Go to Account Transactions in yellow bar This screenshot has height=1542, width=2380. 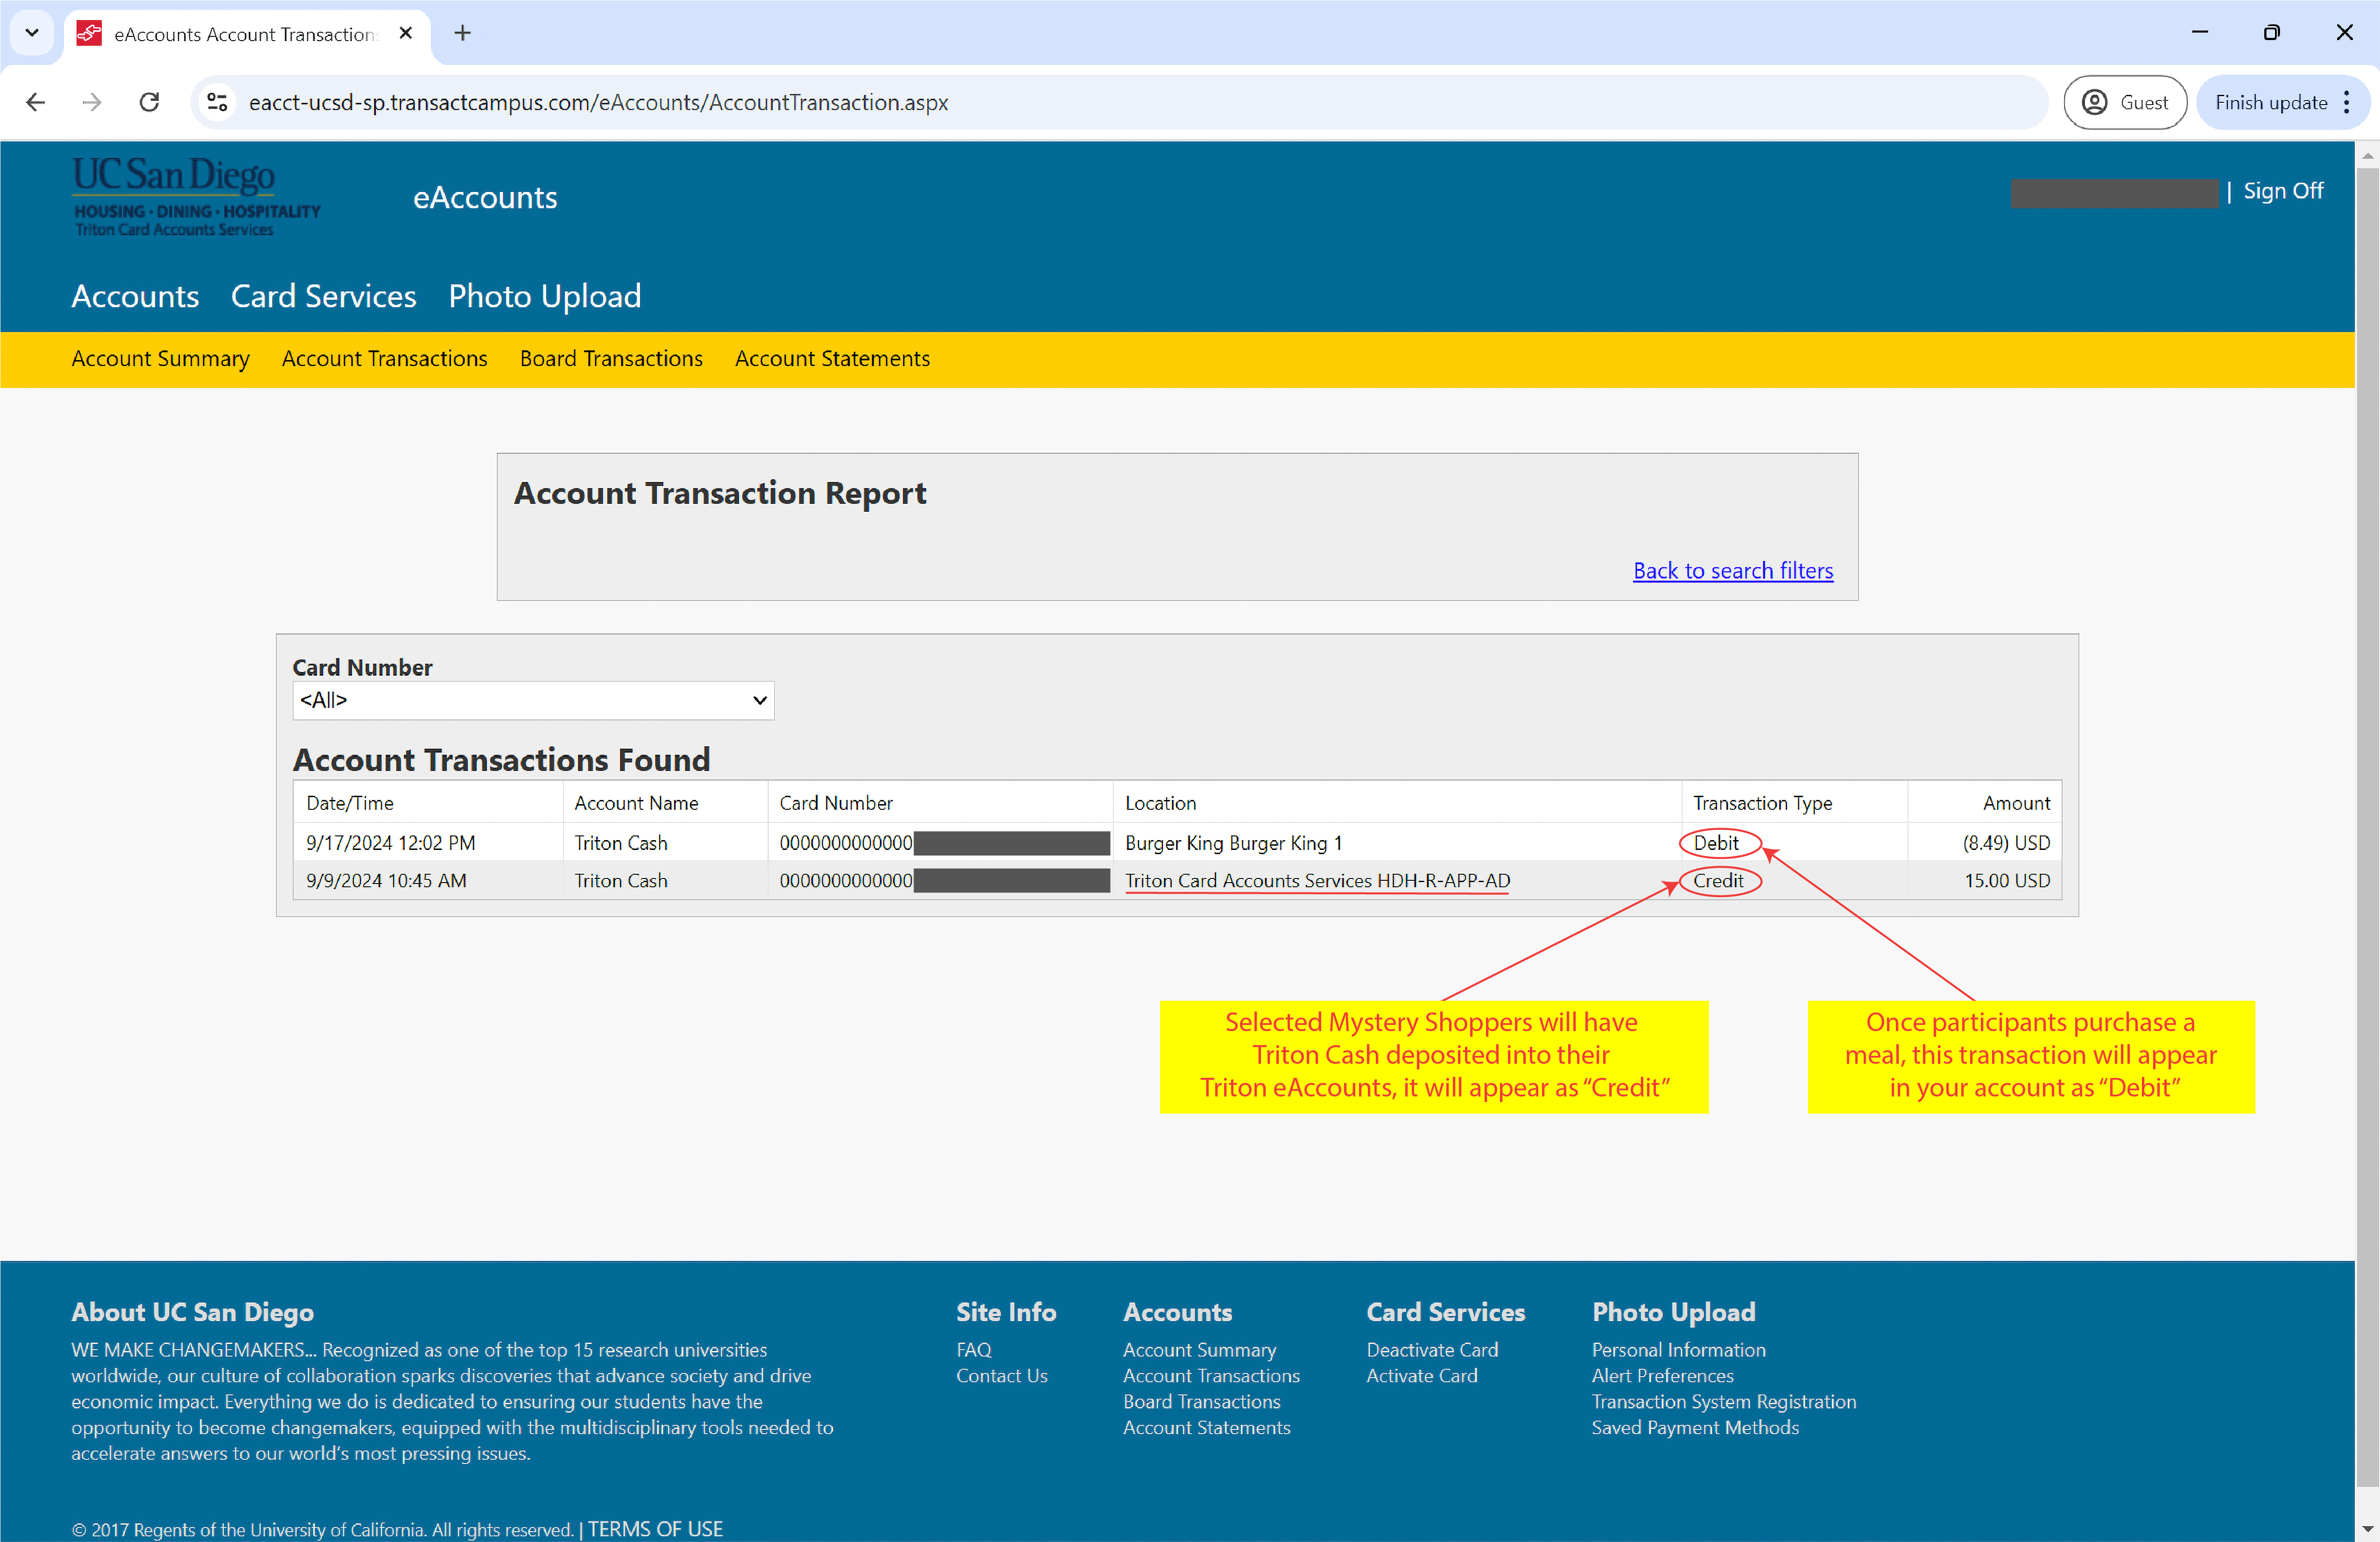click(385, 358)
